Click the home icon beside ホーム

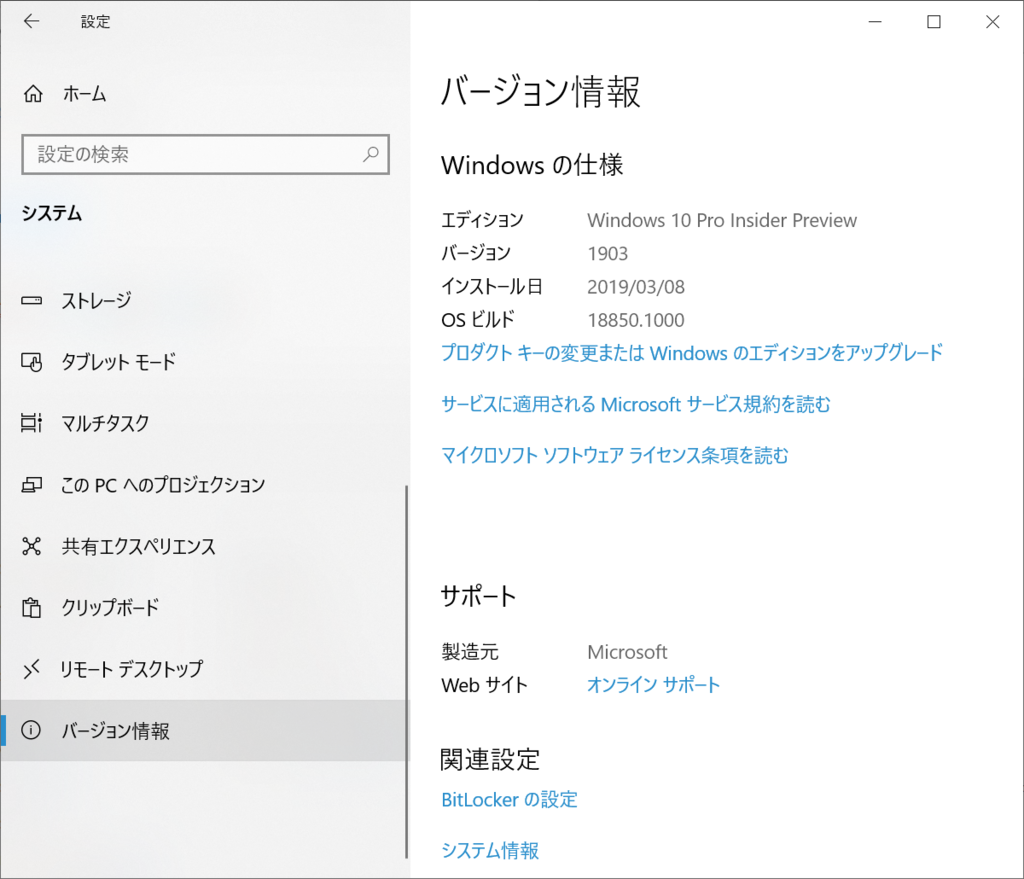coord(33,94)
